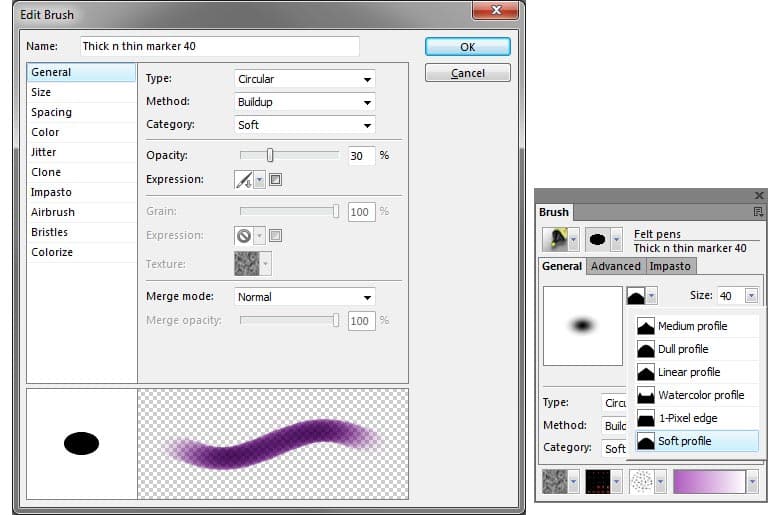Click the OK button
Viewport: 780px width, 515px height.
[467, 47]
